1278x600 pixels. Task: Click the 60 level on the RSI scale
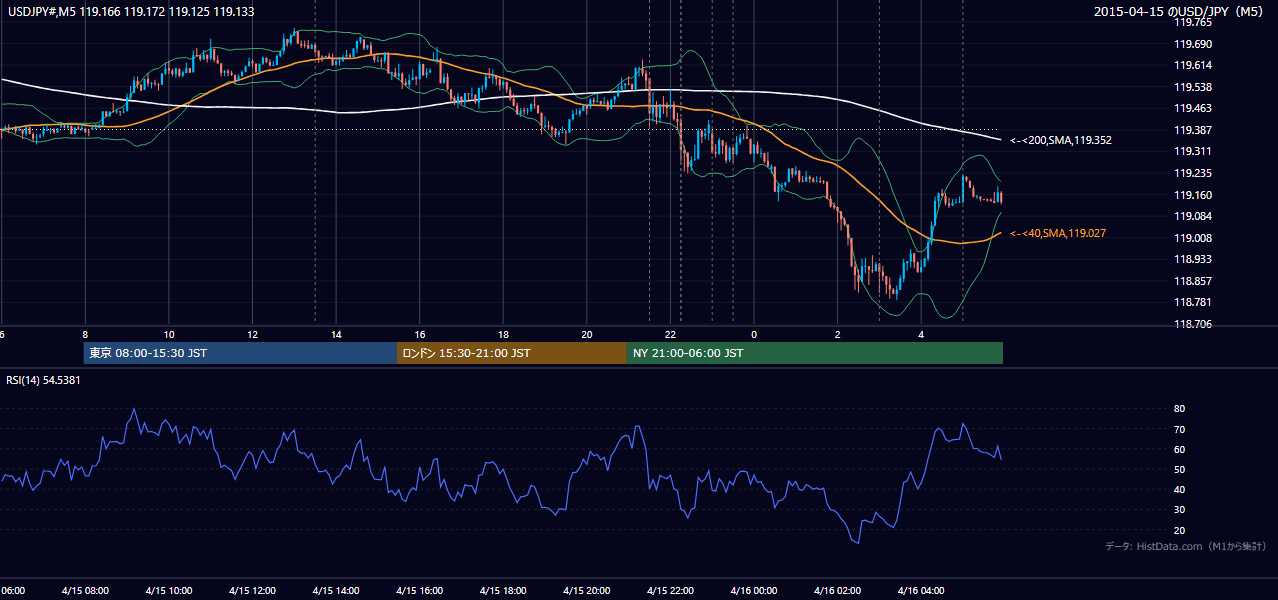(x=1180, y=449)
